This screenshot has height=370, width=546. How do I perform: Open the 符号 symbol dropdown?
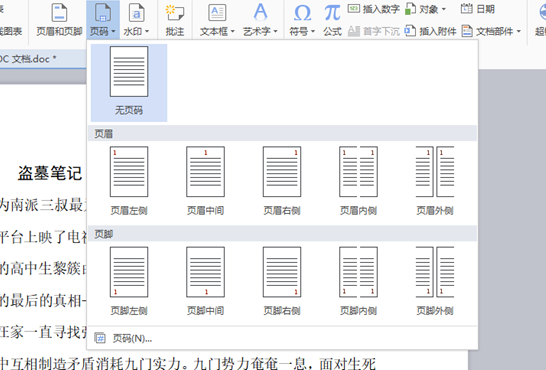(302, 20)
